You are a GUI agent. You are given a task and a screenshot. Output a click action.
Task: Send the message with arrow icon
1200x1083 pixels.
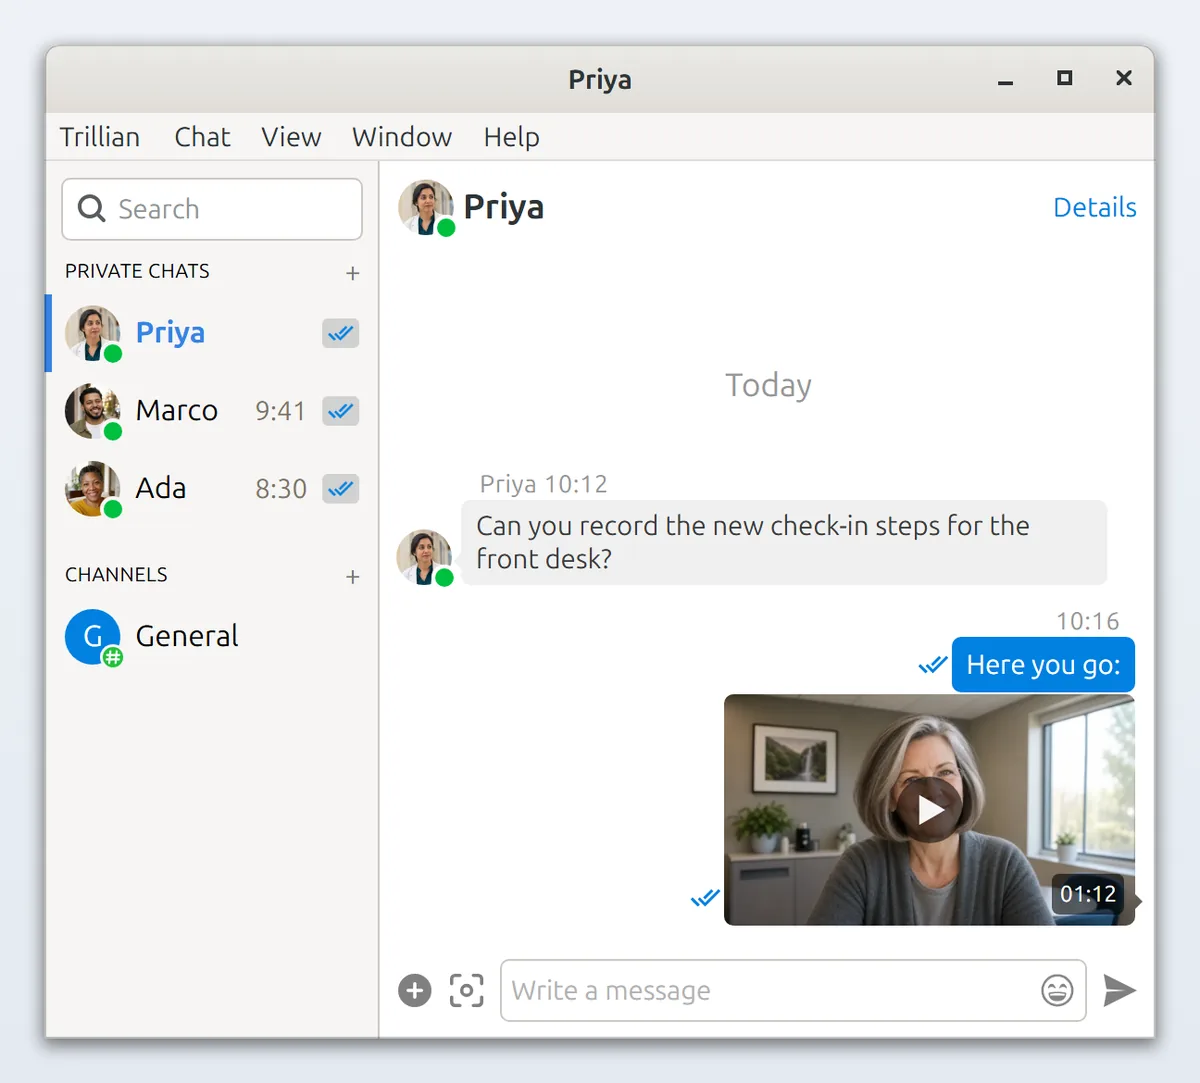pyautogui.click(x=1119, y=990)
